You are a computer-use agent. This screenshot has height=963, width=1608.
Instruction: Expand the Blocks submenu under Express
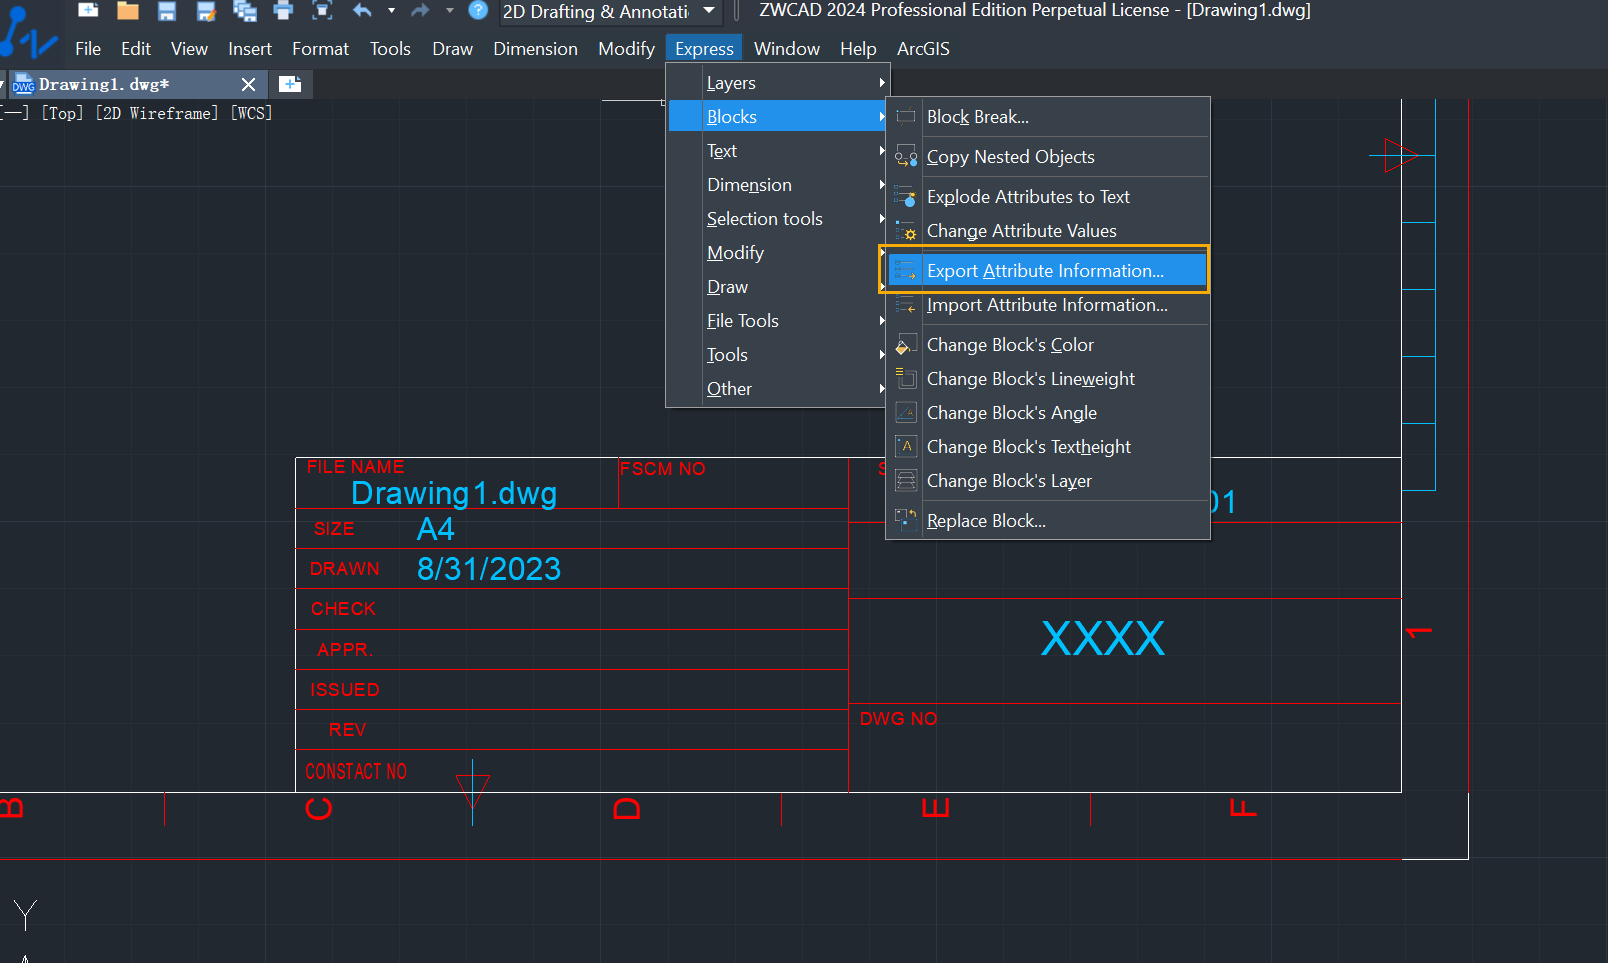pos(778,117)
